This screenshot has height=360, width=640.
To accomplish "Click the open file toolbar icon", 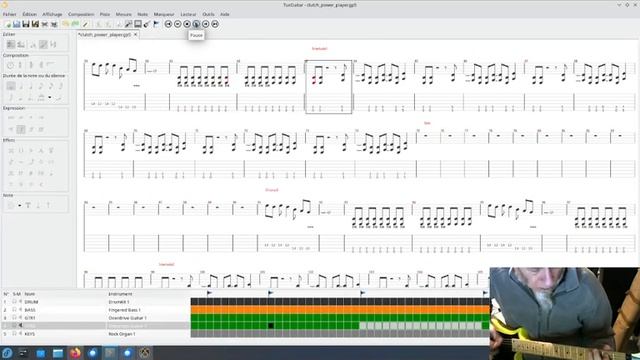I will 16,24.
